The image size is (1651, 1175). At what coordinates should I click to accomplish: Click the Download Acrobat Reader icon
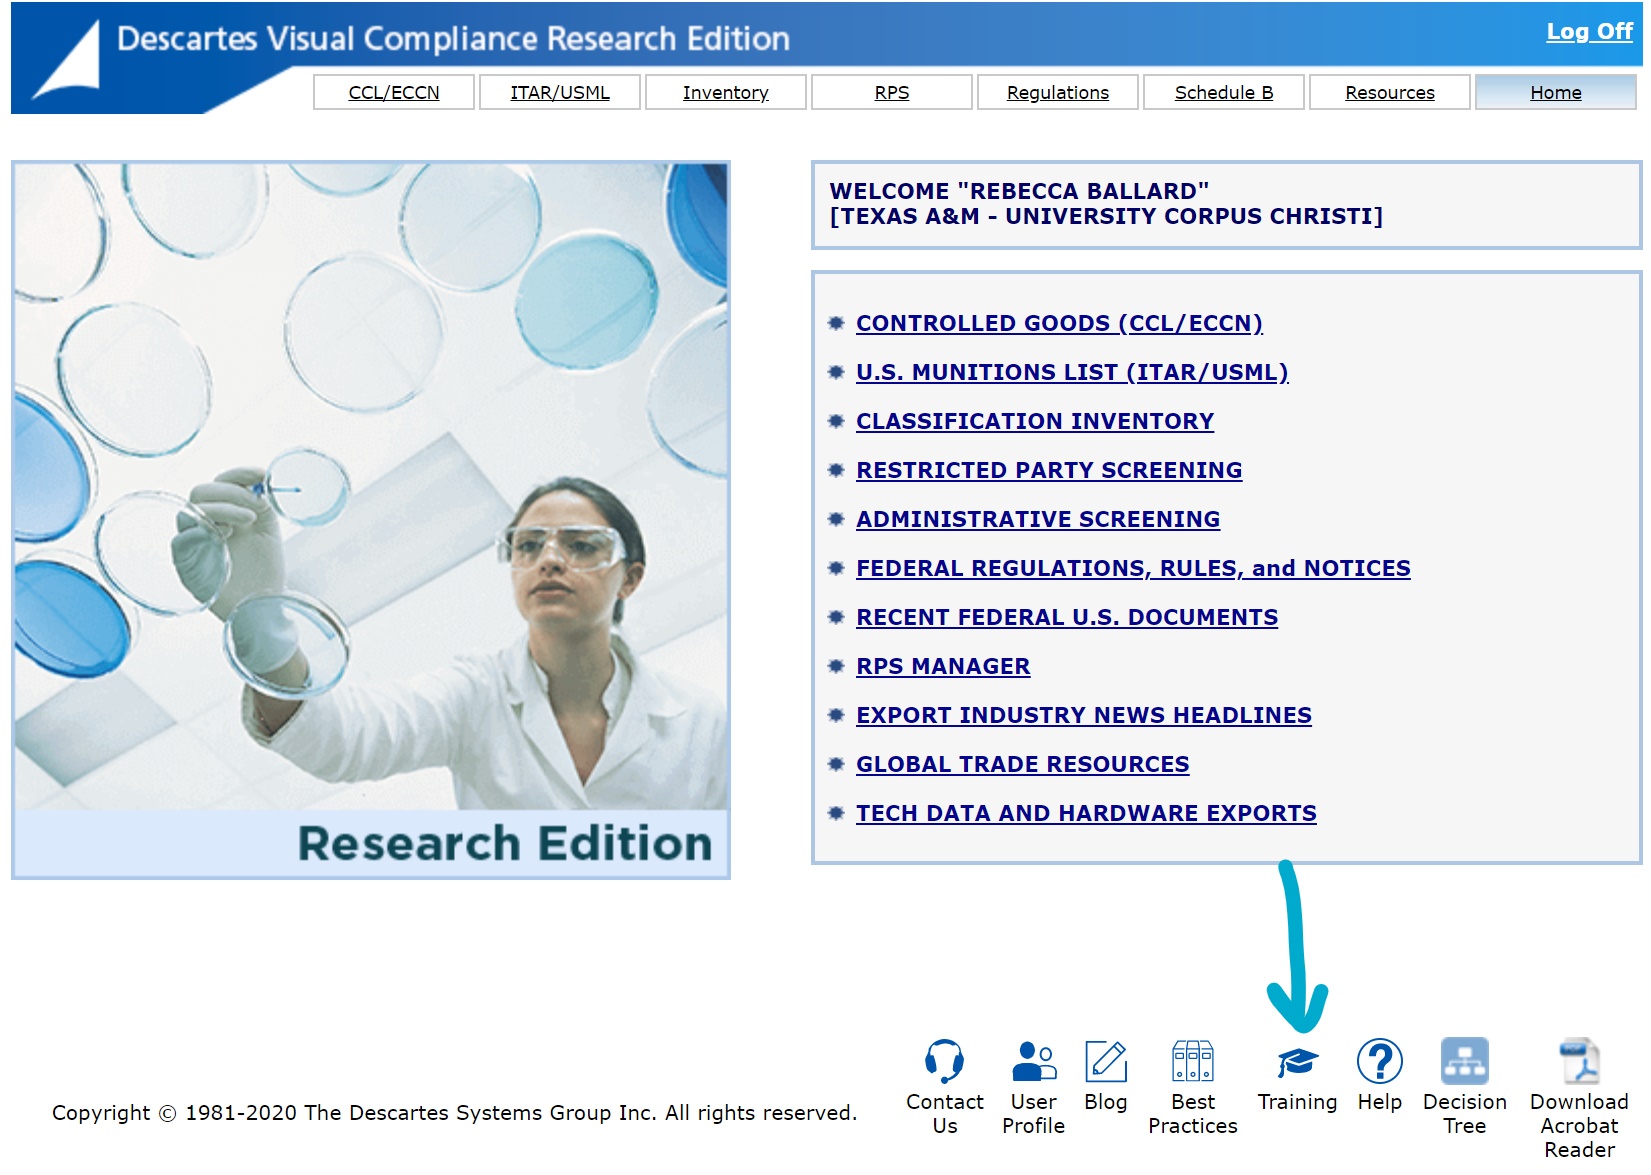coord(1580,1061)
